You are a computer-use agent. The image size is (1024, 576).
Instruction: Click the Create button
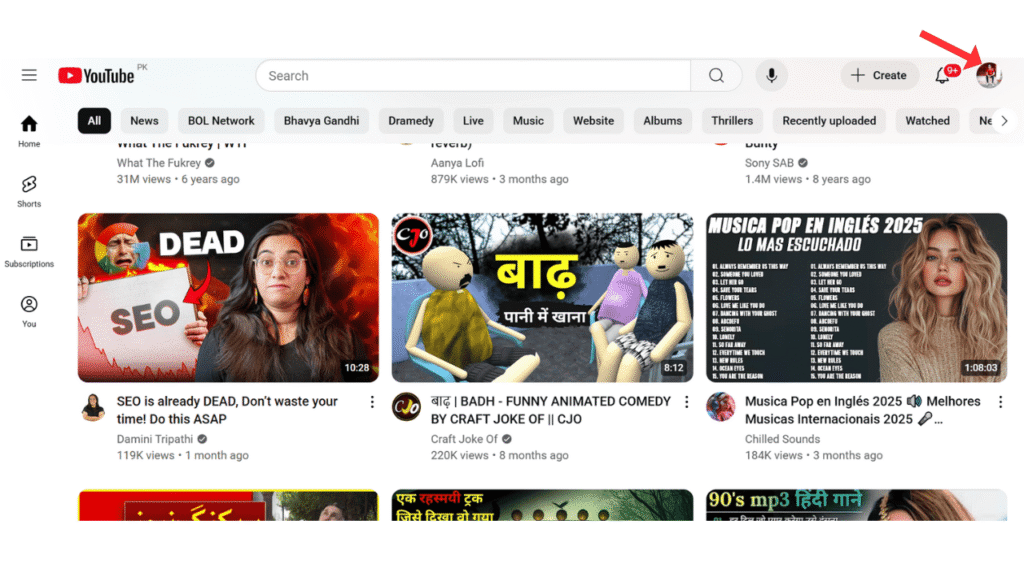(879, 75)
